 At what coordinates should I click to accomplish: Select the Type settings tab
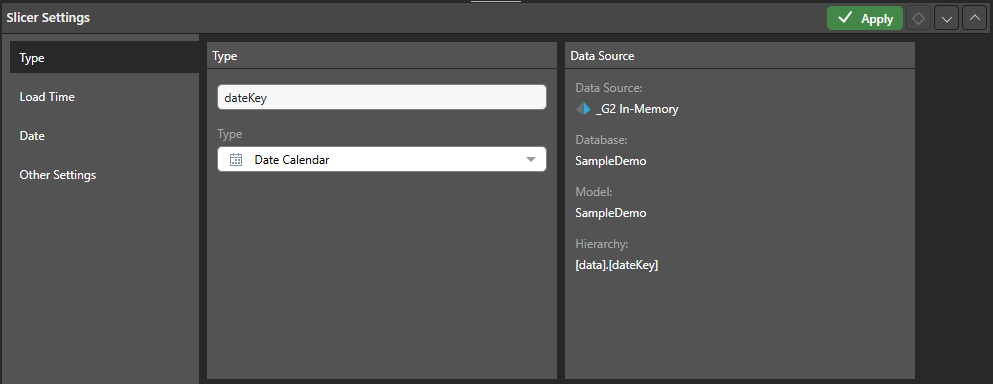[x=104, y=58]
